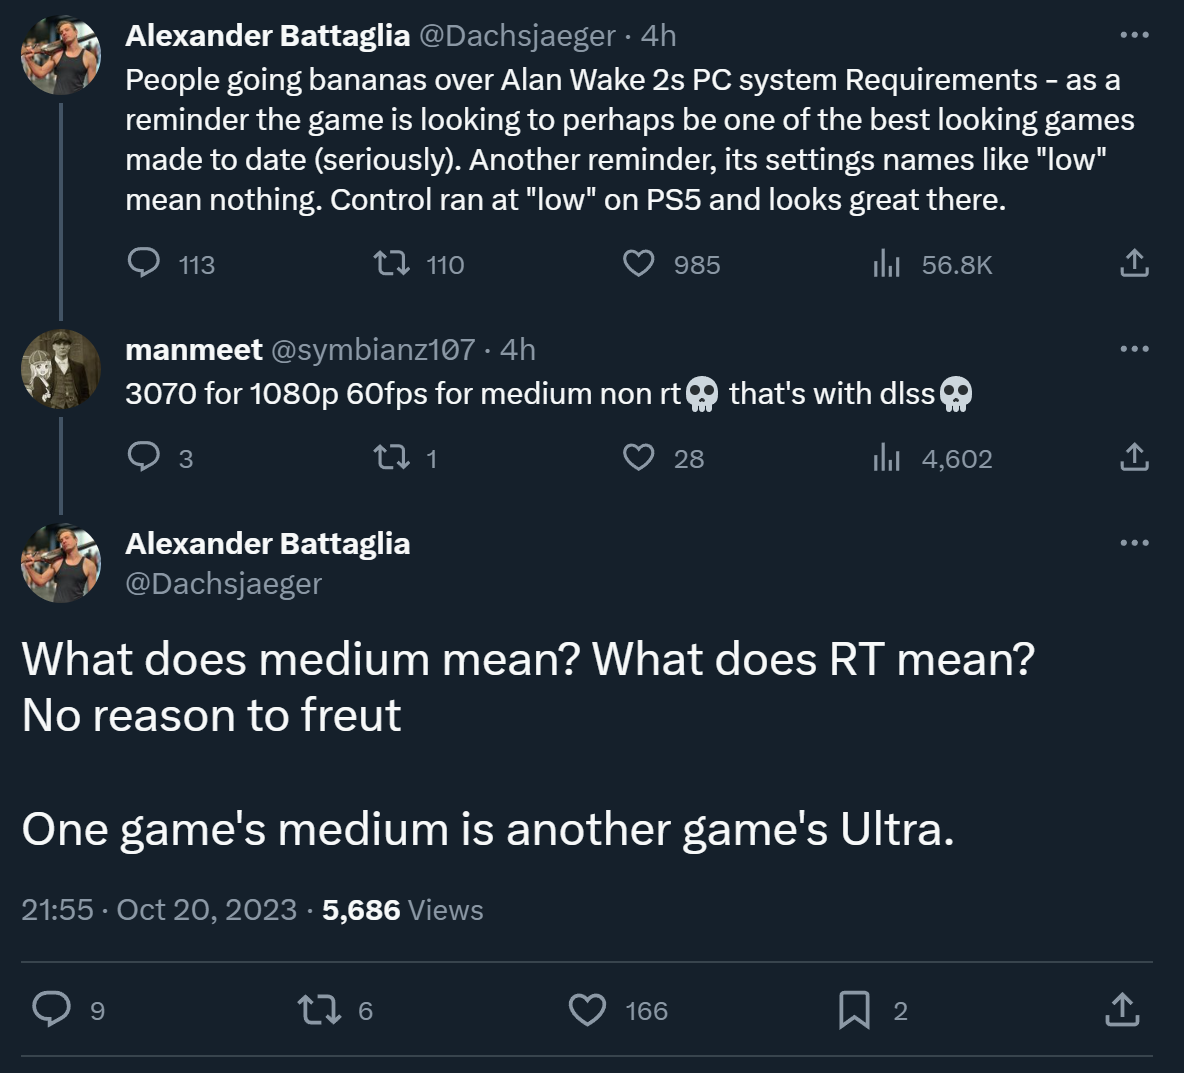View analytics showing 56.8K views
Viewport: 1184px width, 1073px height.
887,264
